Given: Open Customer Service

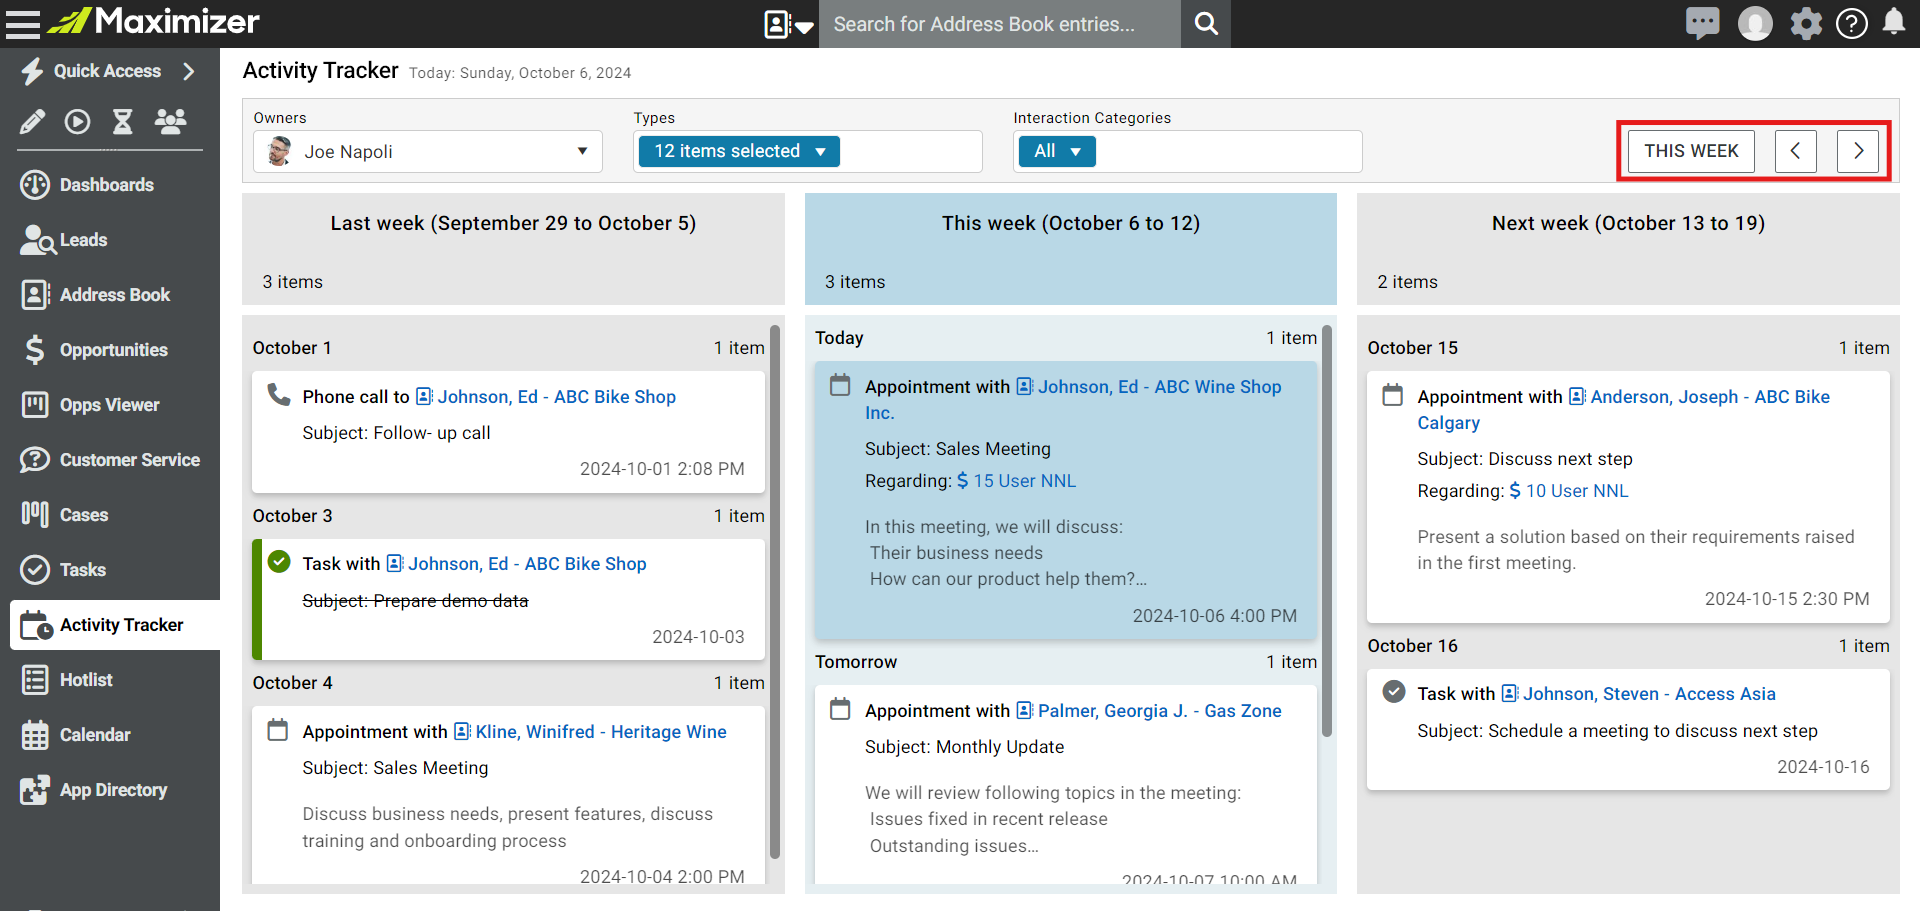Looking at the screenshot, I should pos(110,460).
